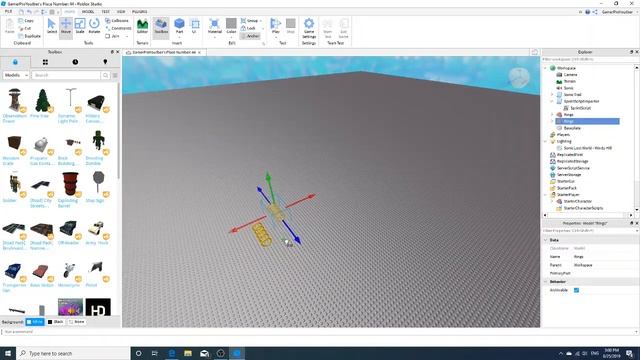Set Toolbox background to None

(x=76, y=322)
